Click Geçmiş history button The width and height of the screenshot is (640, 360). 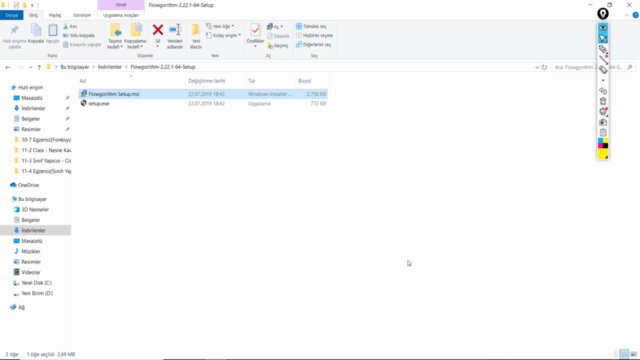click(x=278, y=45)
